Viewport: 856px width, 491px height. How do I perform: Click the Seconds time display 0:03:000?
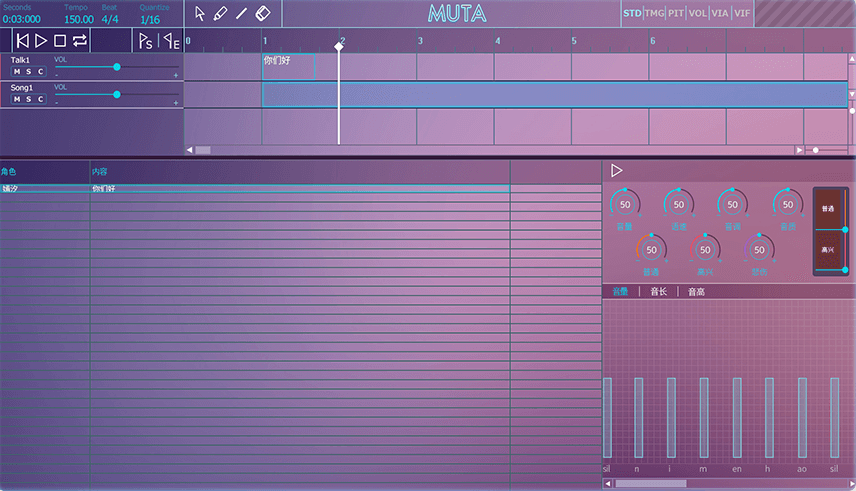[x=21, y=19]
